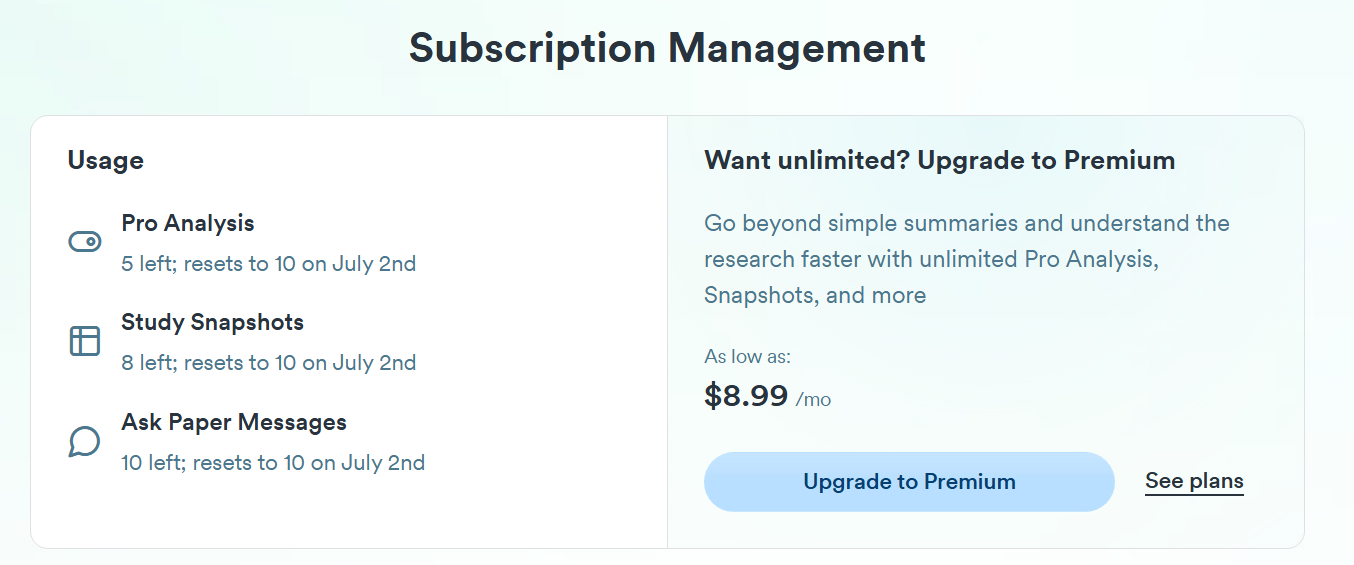Image resolution: width=1354 pixels, height=565 pixels.
Task: Click "research faster with unlimited Pro Analysis" line
Action: coord(931,259)
